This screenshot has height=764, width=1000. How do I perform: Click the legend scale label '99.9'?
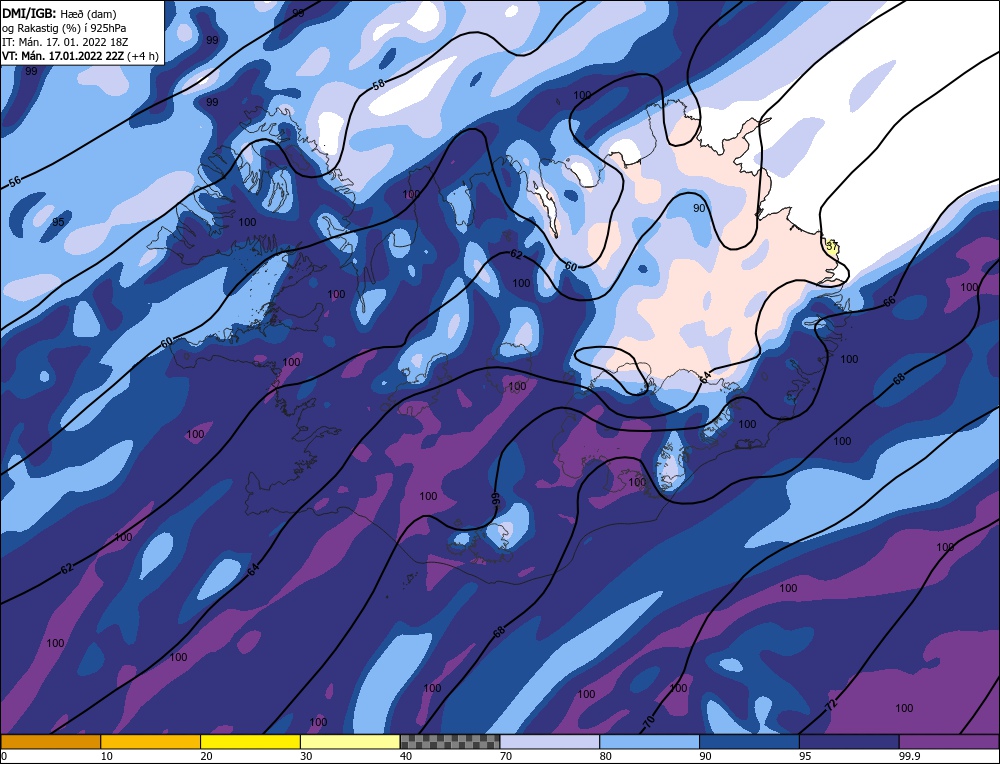click(x=908, y=756)
